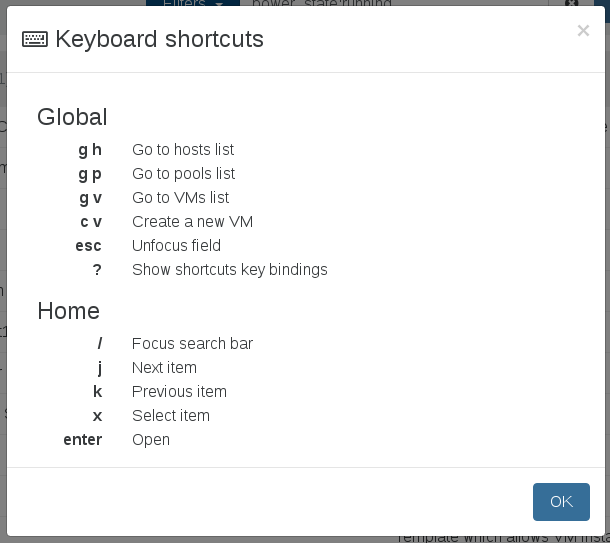Click the 'Previous item' shortcut description
The width and height of the screenshot is (610, 543).
179,392
